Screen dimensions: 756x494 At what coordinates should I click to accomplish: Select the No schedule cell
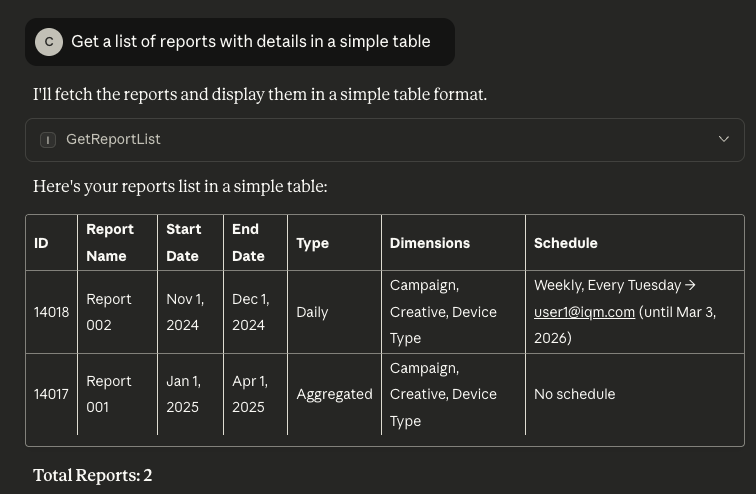click(635, 394)
